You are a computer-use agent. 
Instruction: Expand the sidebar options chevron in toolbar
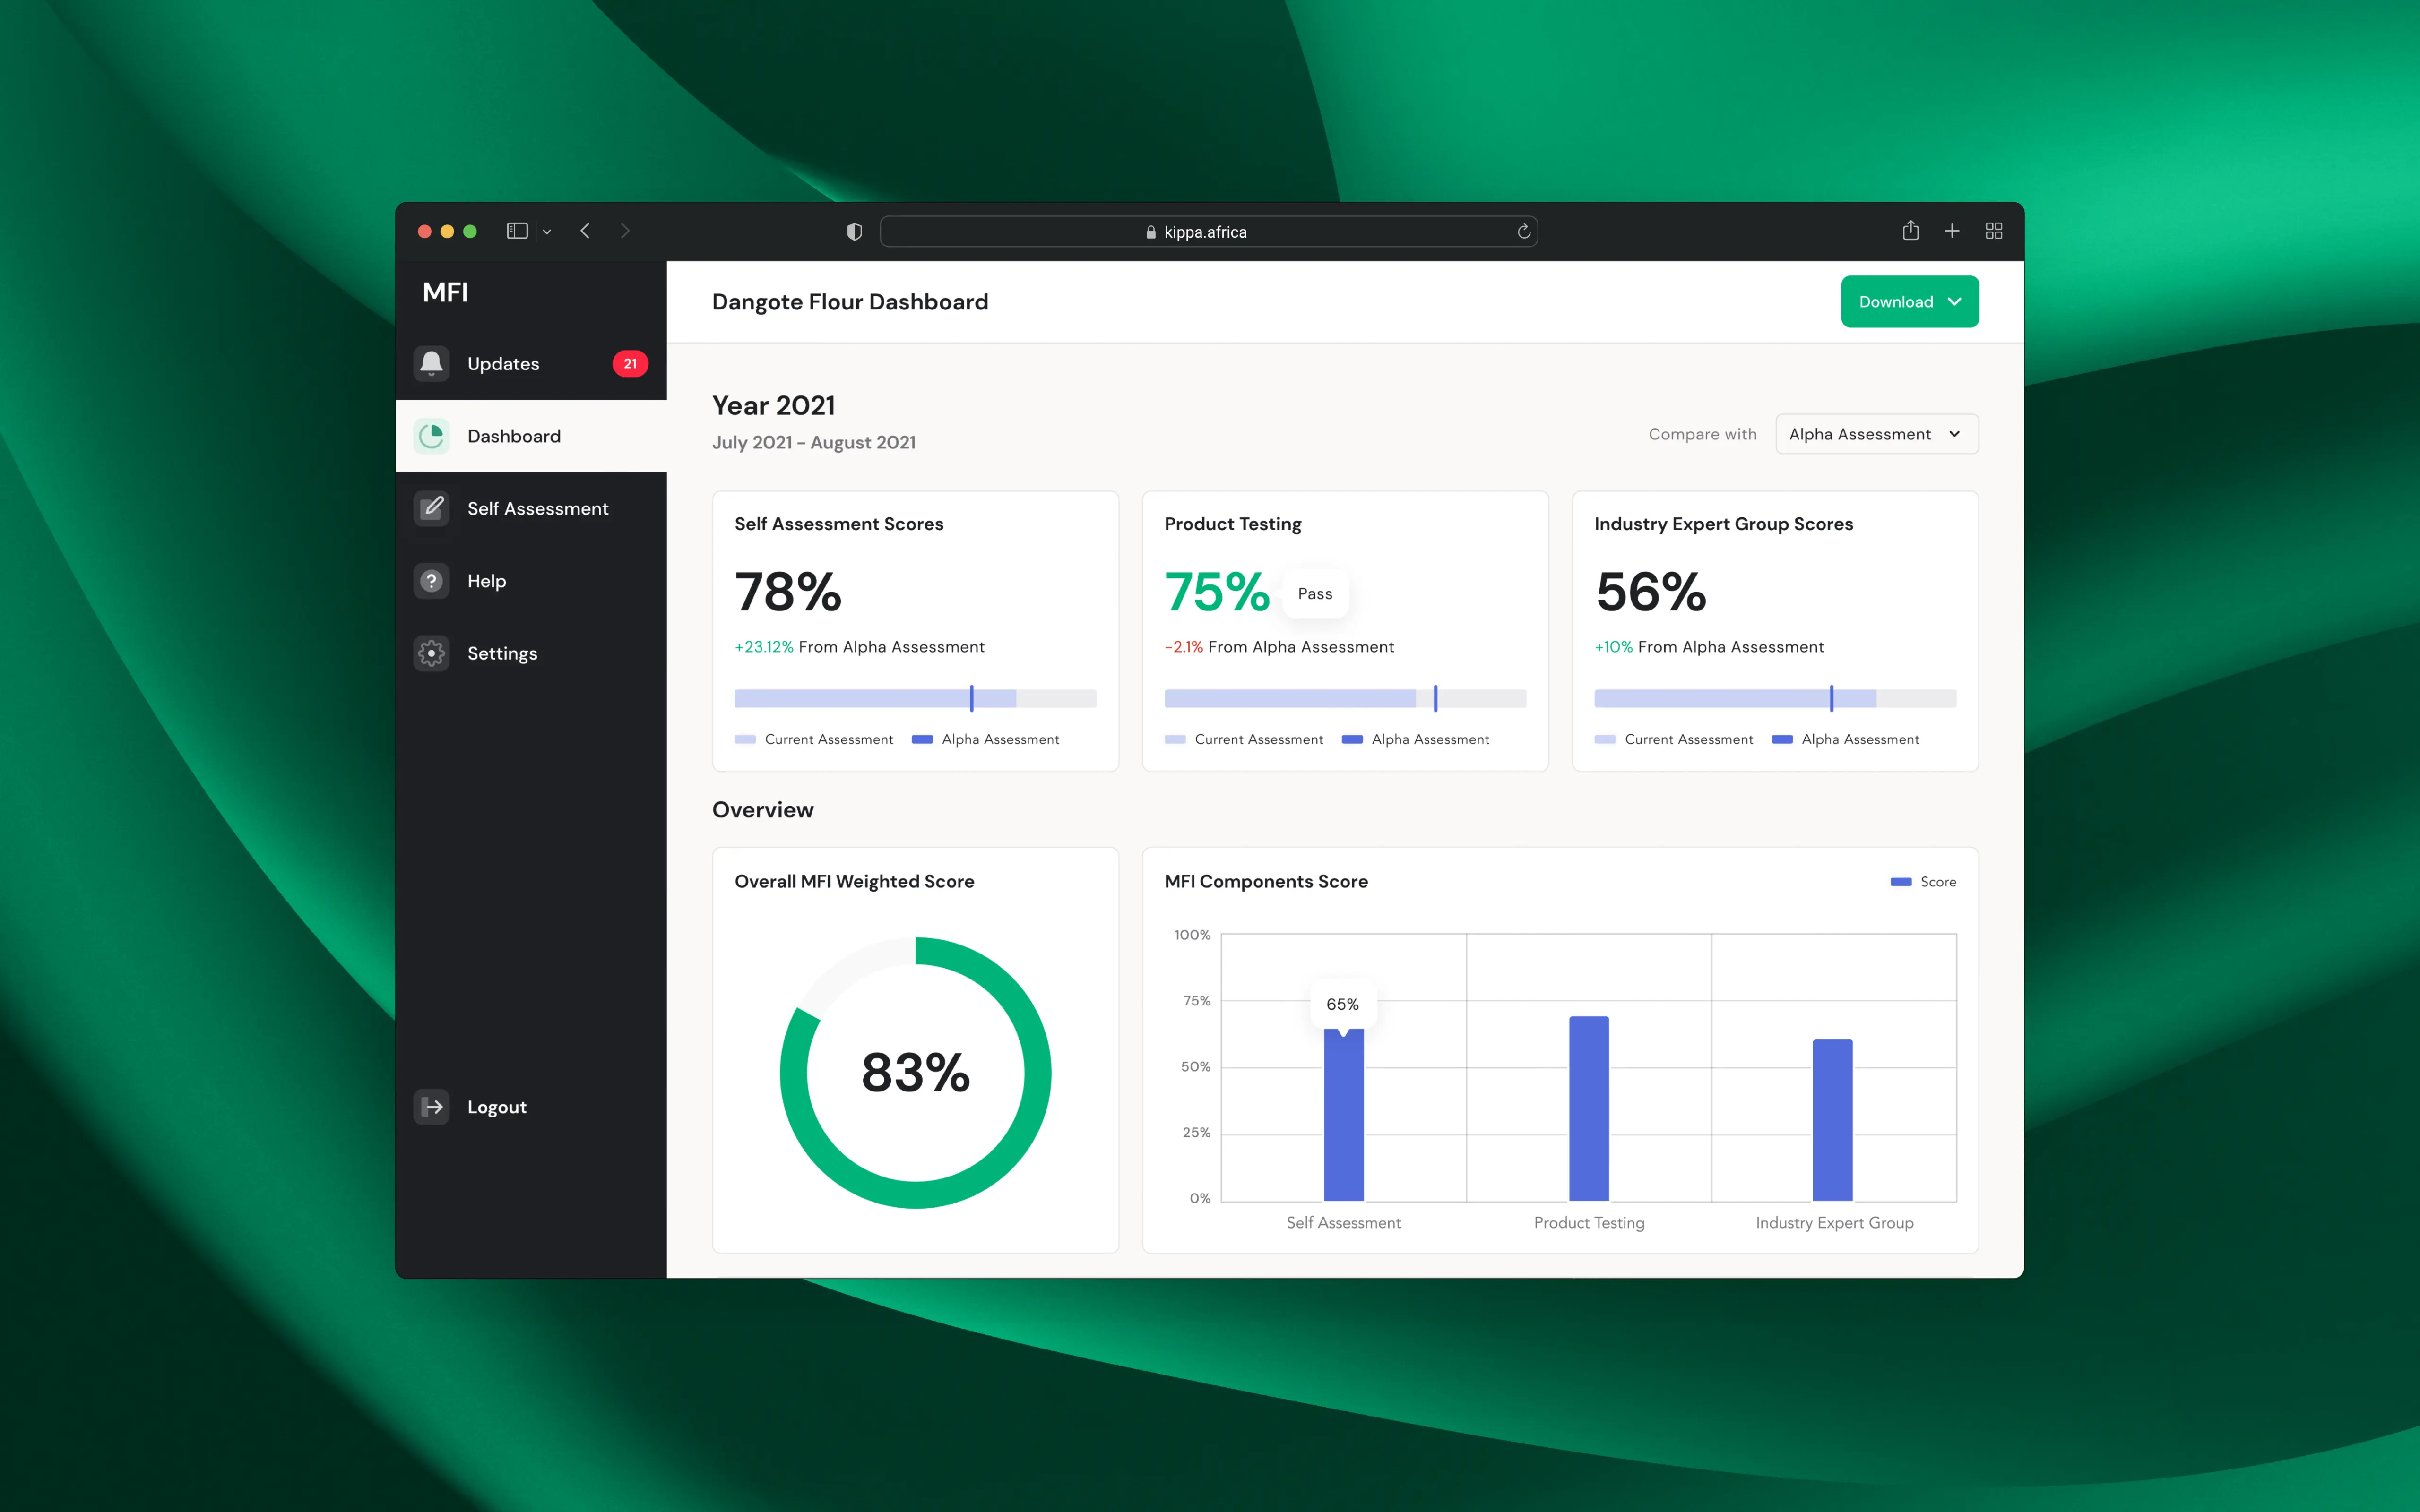coord(547,231)
